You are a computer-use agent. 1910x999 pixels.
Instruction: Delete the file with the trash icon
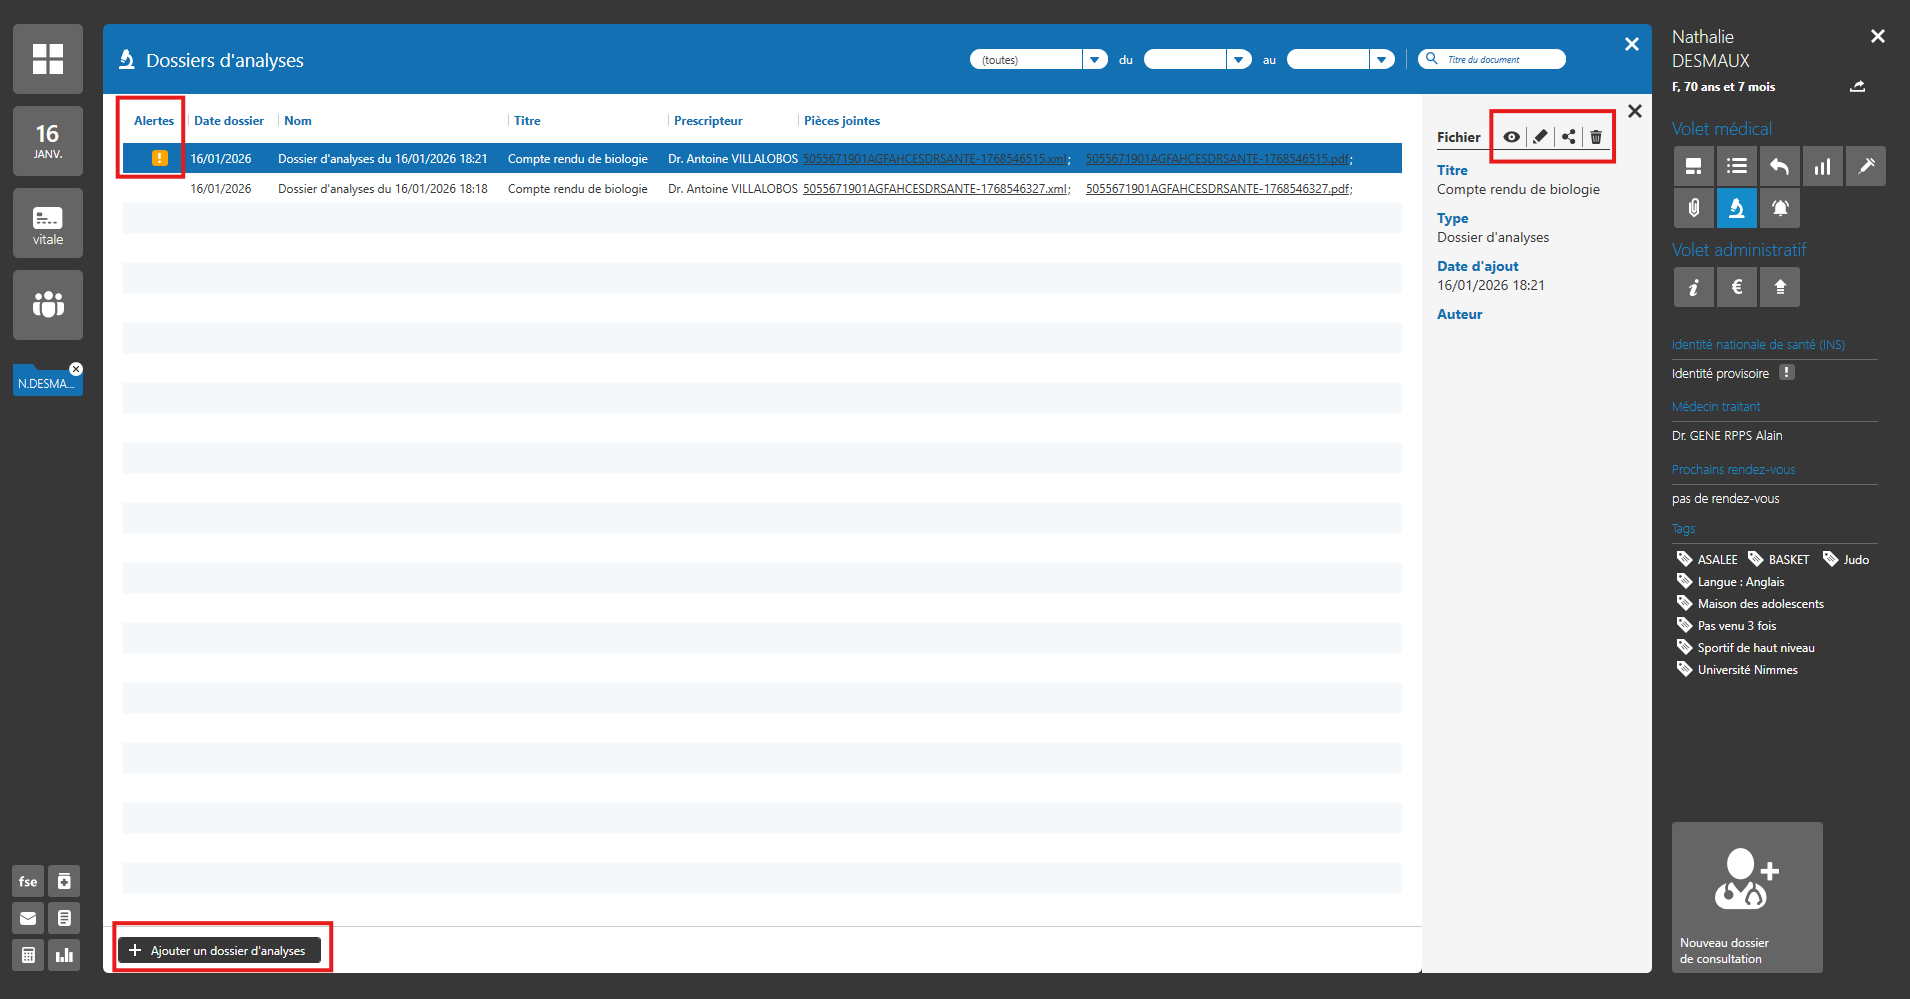click(1596, 137)
